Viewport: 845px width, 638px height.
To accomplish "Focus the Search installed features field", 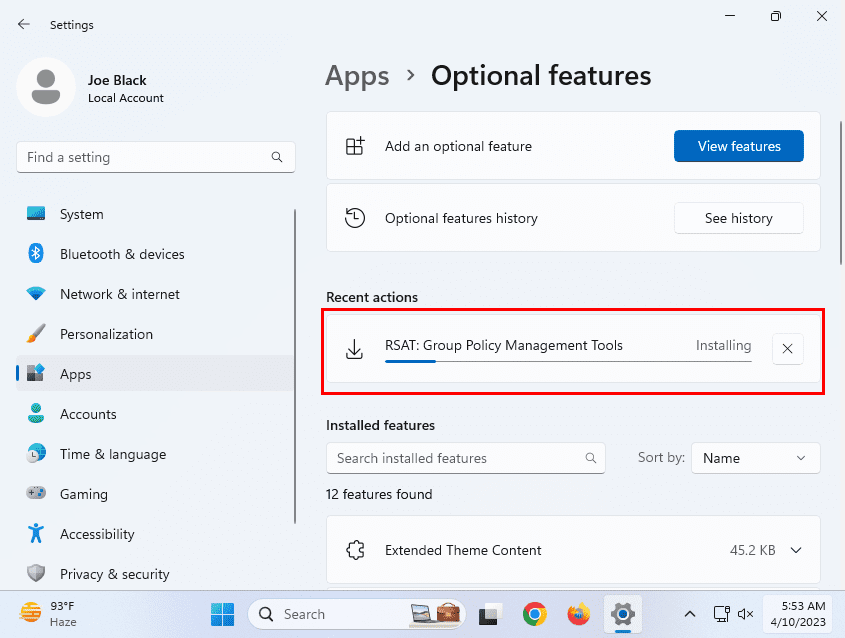I will click(x=465, y=458).
